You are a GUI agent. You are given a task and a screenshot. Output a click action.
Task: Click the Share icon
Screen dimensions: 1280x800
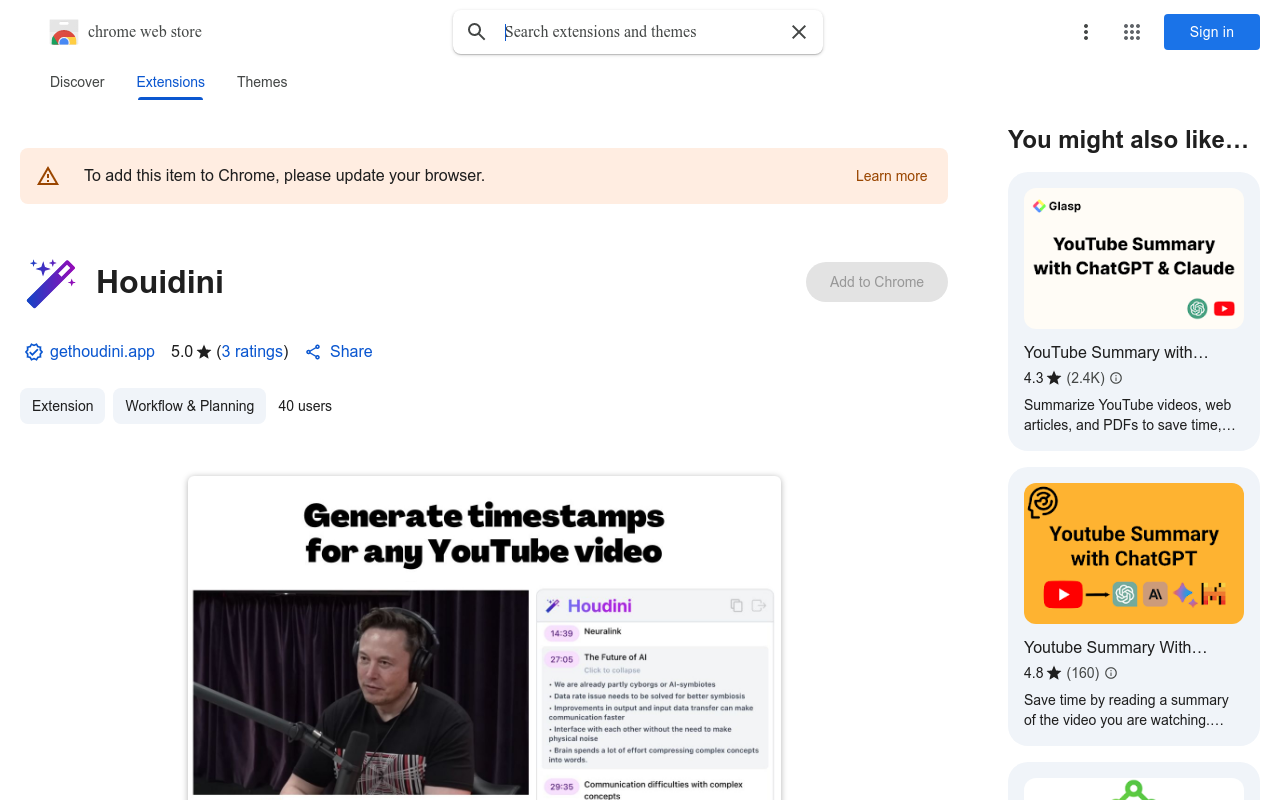313,352
